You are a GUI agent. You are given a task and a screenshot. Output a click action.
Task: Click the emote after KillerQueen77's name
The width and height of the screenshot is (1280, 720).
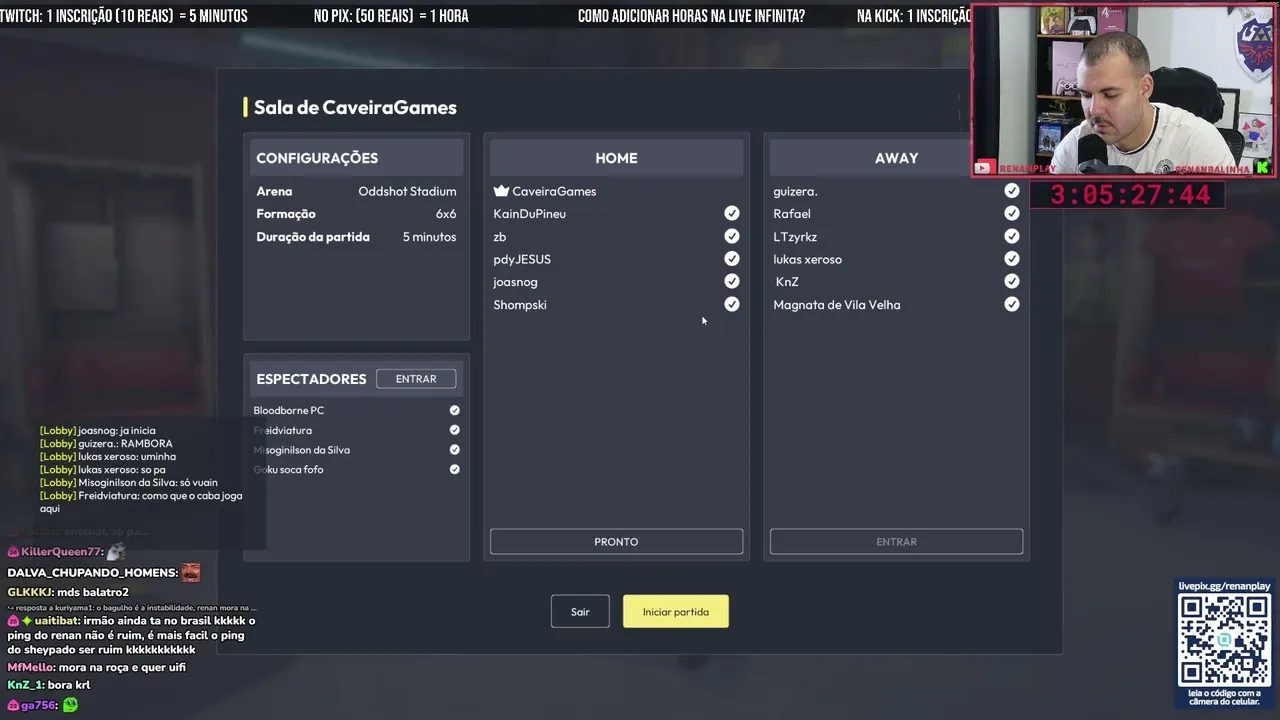(117, 551)
